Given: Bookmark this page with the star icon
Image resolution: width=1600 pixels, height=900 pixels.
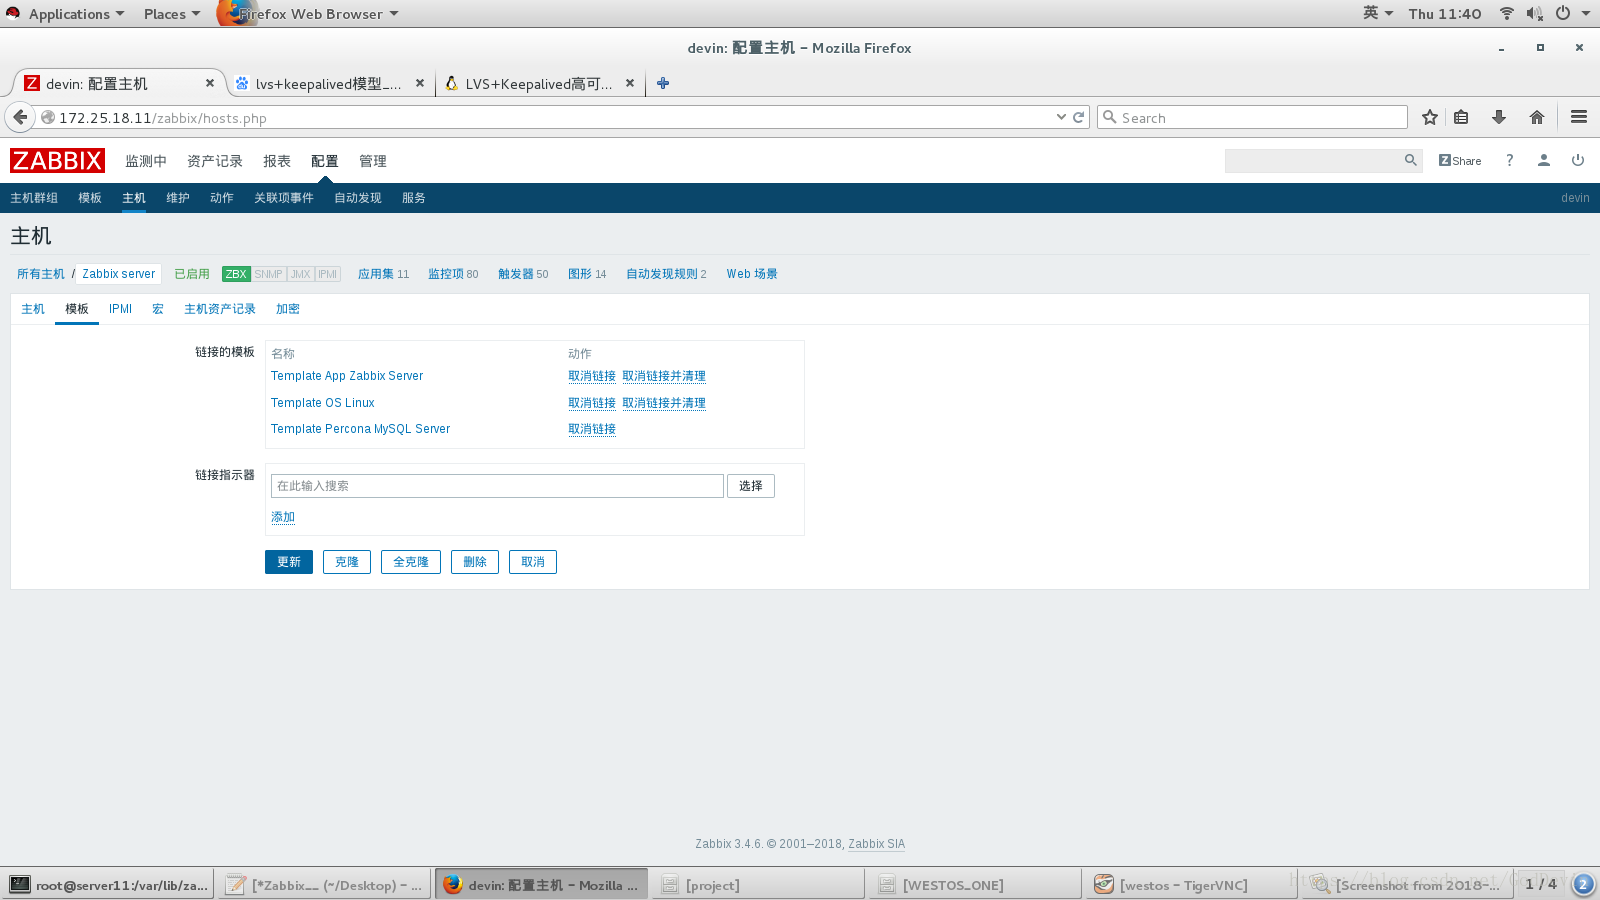Looking at the screenshot, I should click(x=1430, y=117).
